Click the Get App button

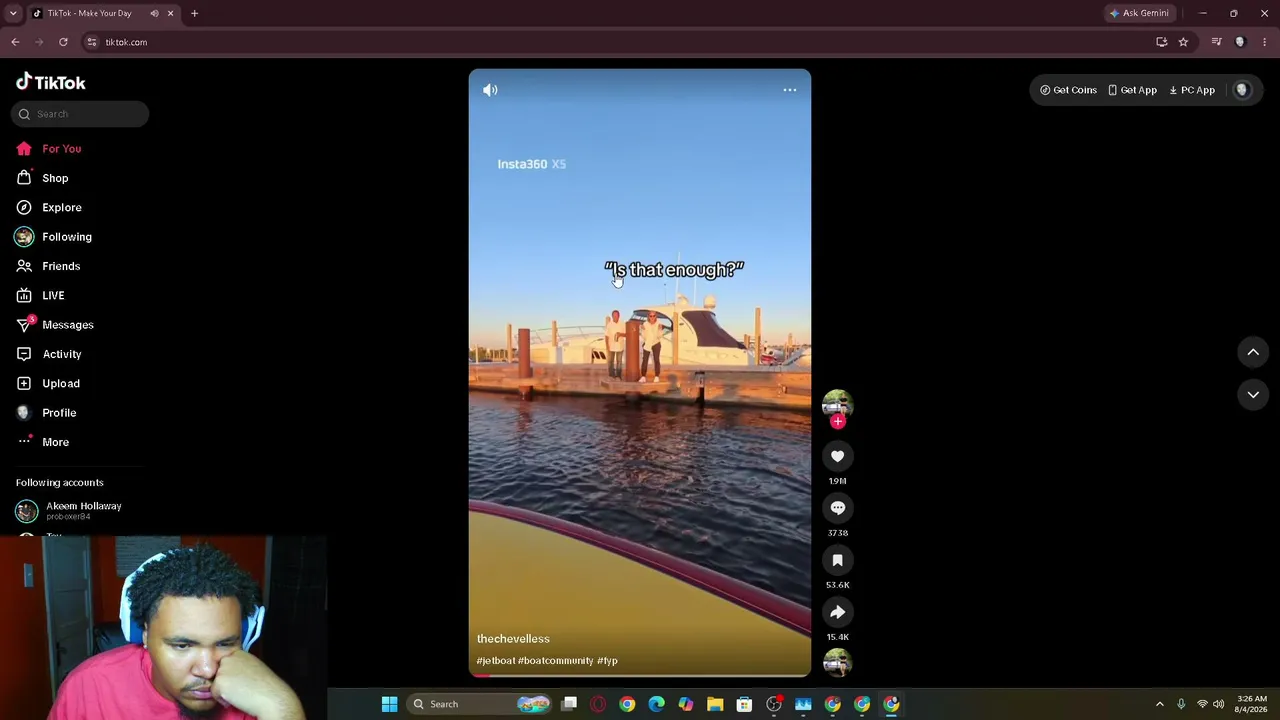(x=1132, y=90)
